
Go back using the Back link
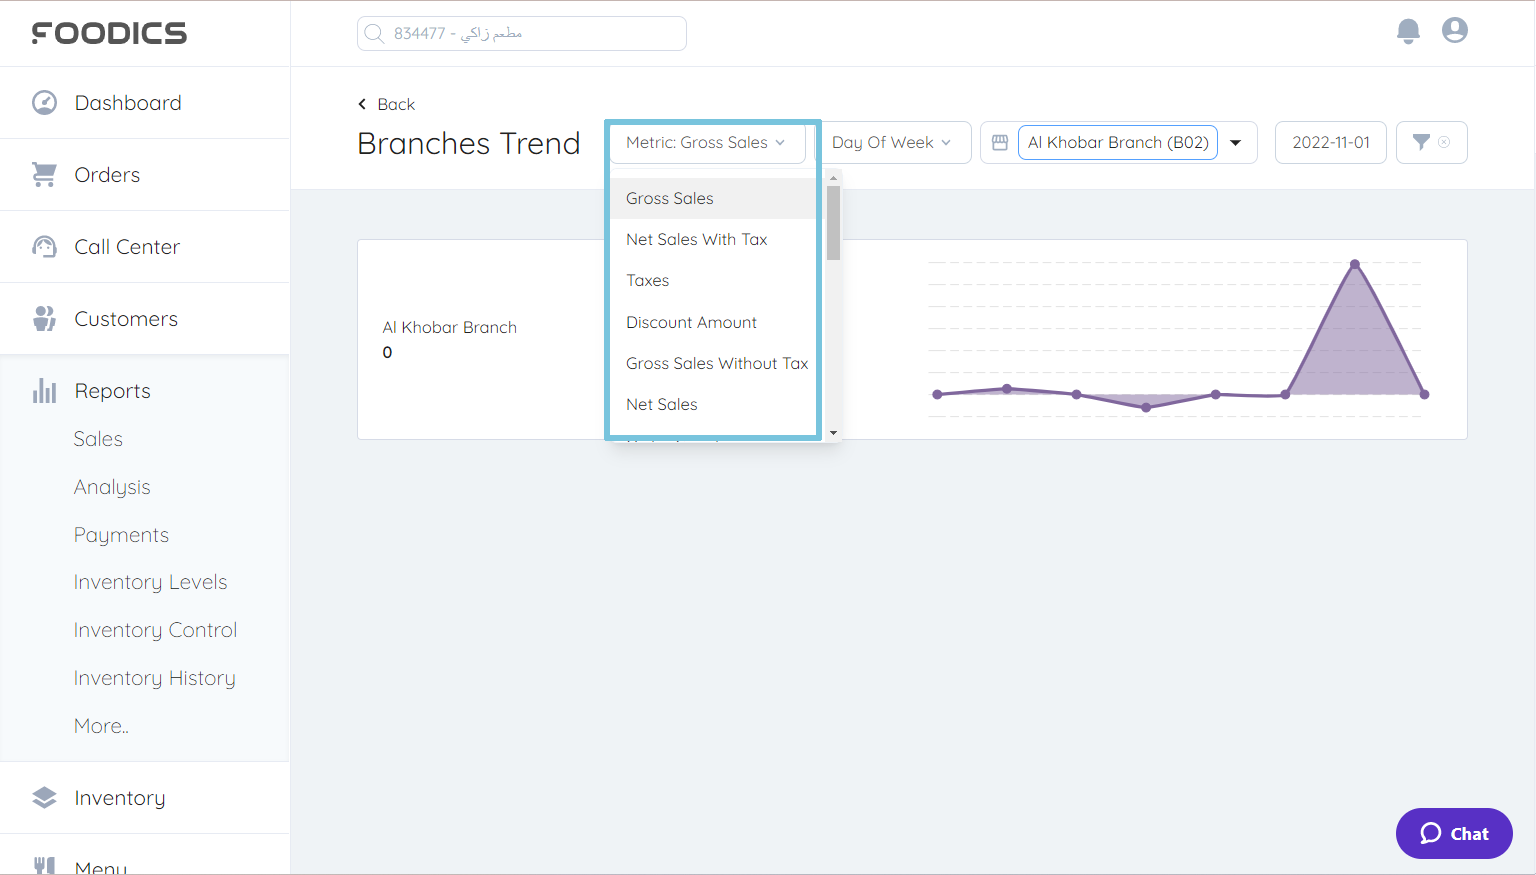tap(386, 104)
